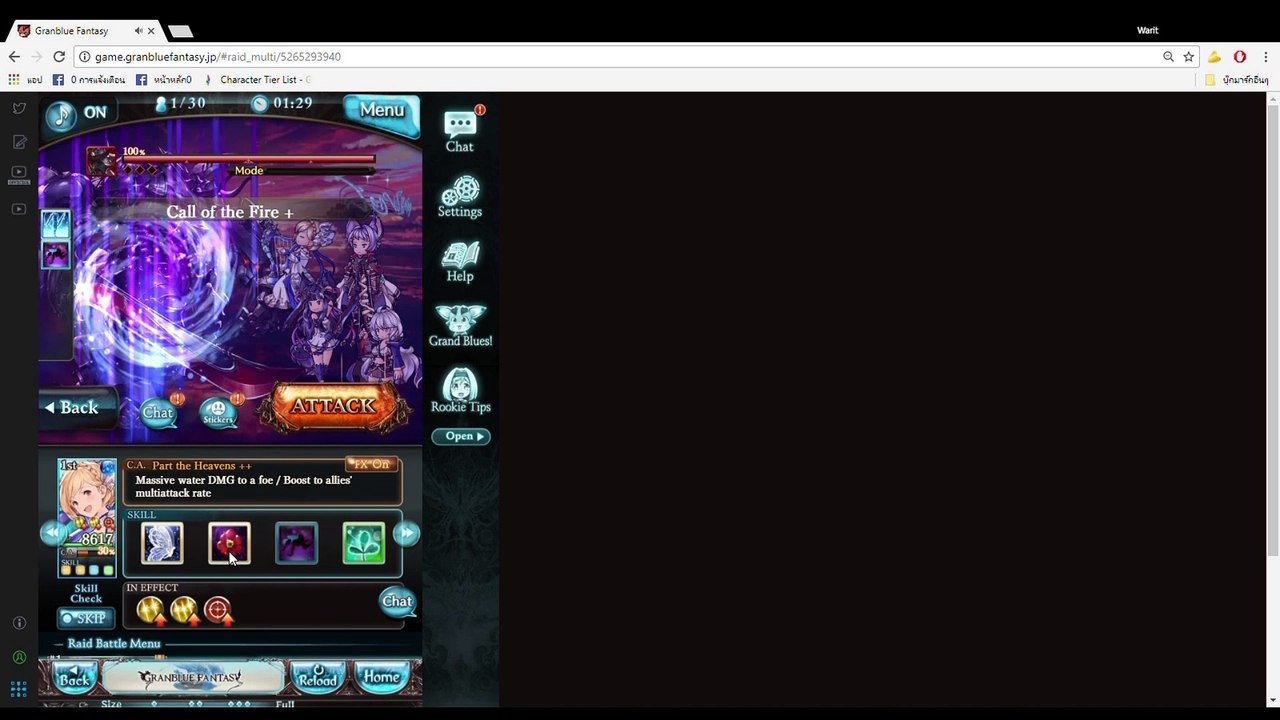
Task: Click the boss HP gauge at 100%
Action: (249, 158)
